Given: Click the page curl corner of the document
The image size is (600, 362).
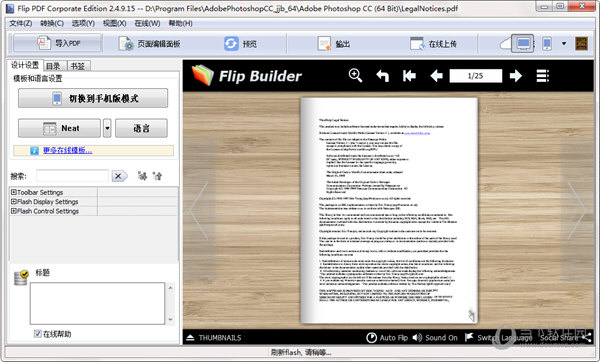Looking at the screenshot, I should [x=472, y=315].
